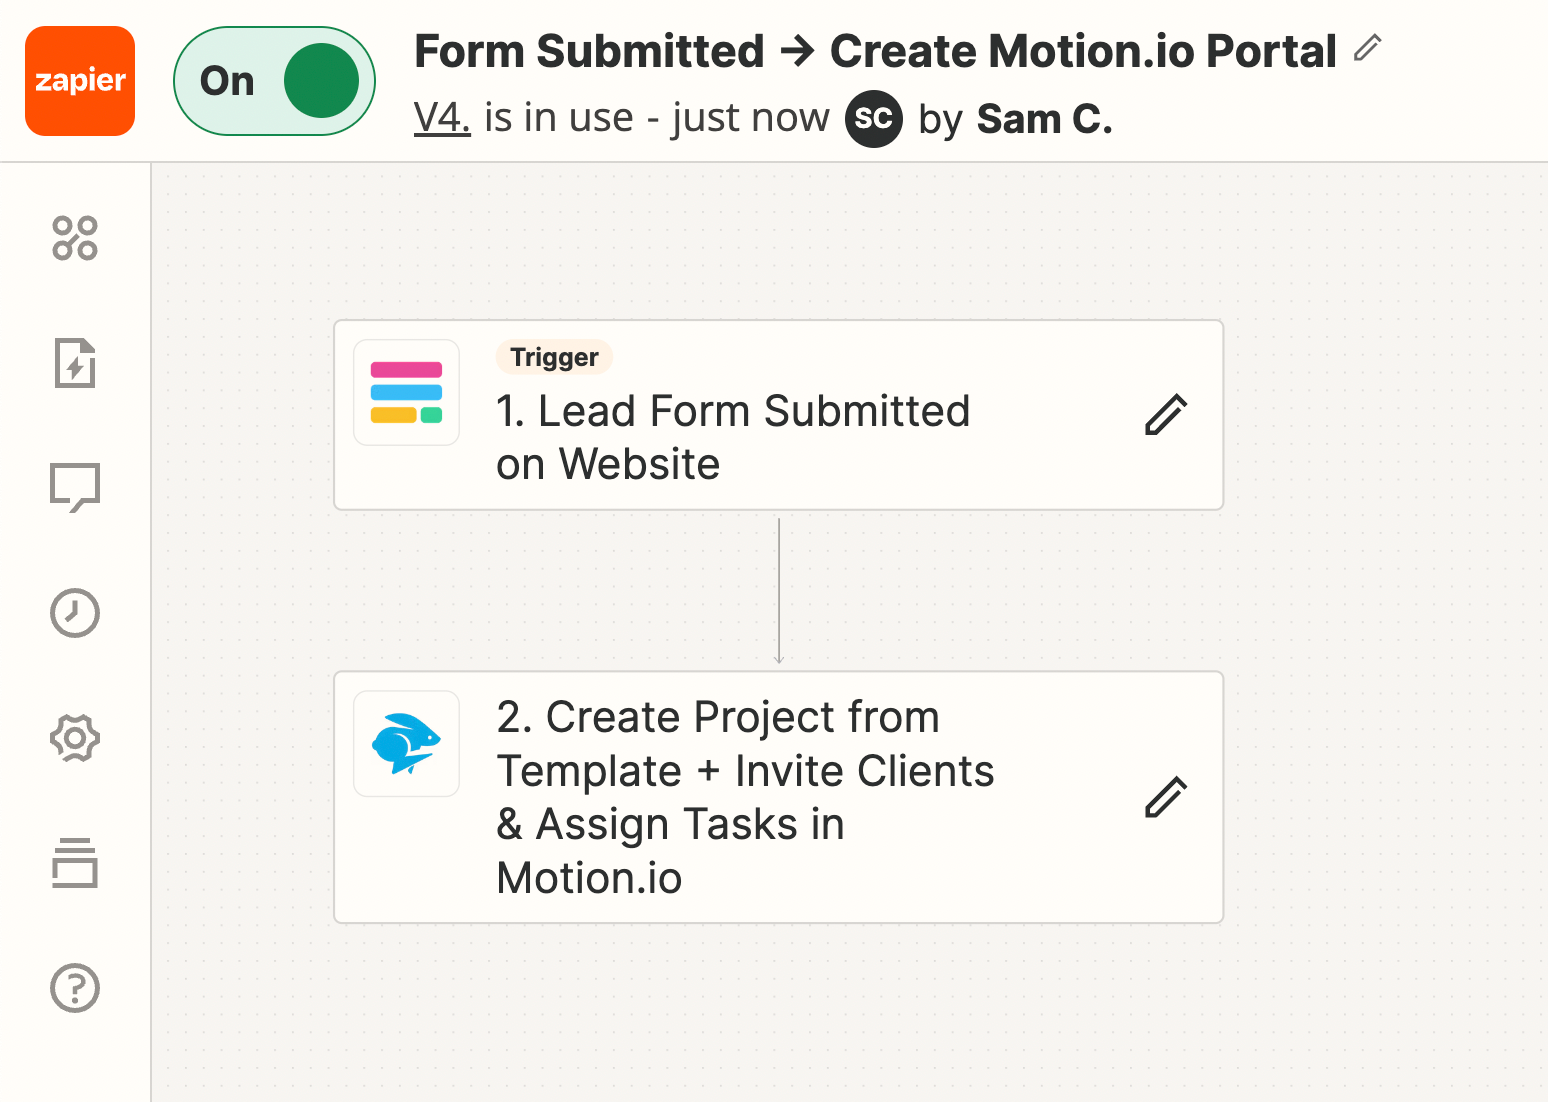Click the Trigger badge label

(x=554, y=357)
